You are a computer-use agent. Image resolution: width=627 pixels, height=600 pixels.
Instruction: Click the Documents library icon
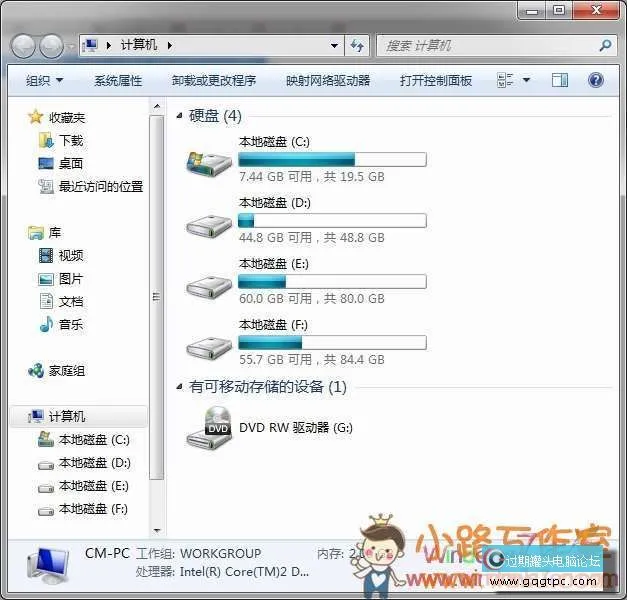pos(46,301)
